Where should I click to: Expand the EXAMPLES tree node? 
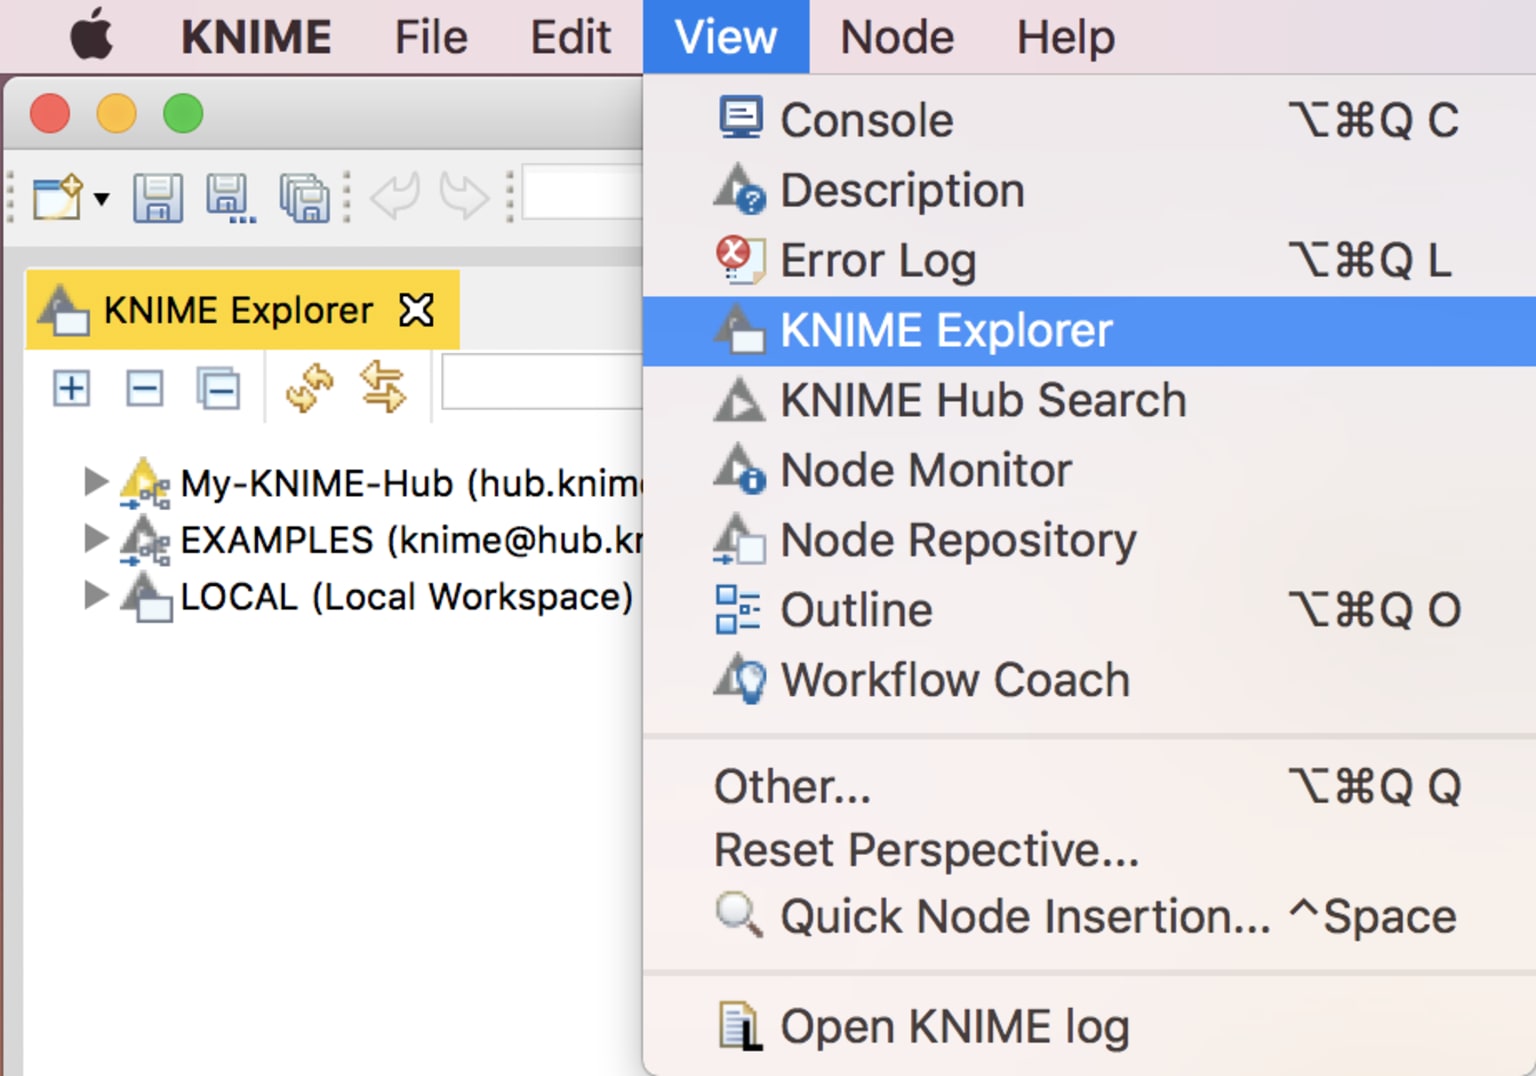click(95, 539)
